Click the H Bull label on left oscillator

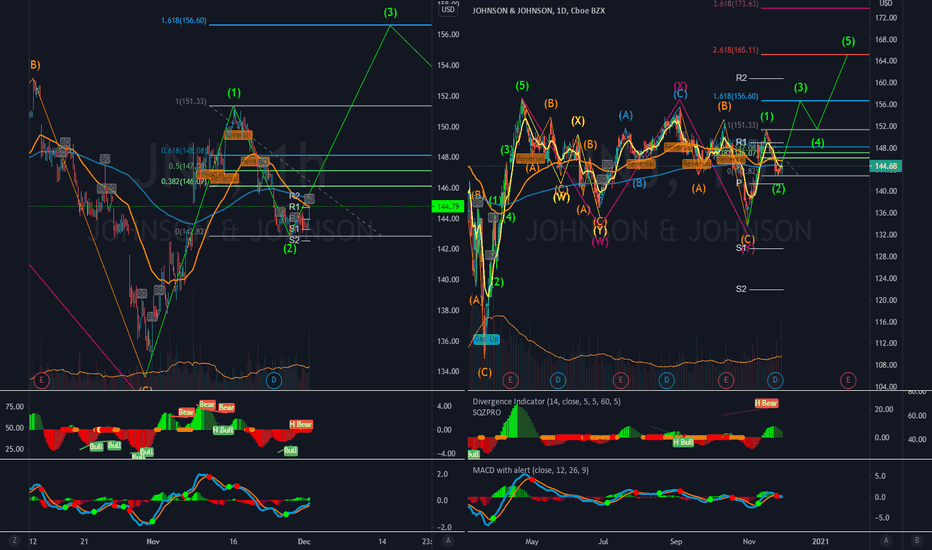223,429
